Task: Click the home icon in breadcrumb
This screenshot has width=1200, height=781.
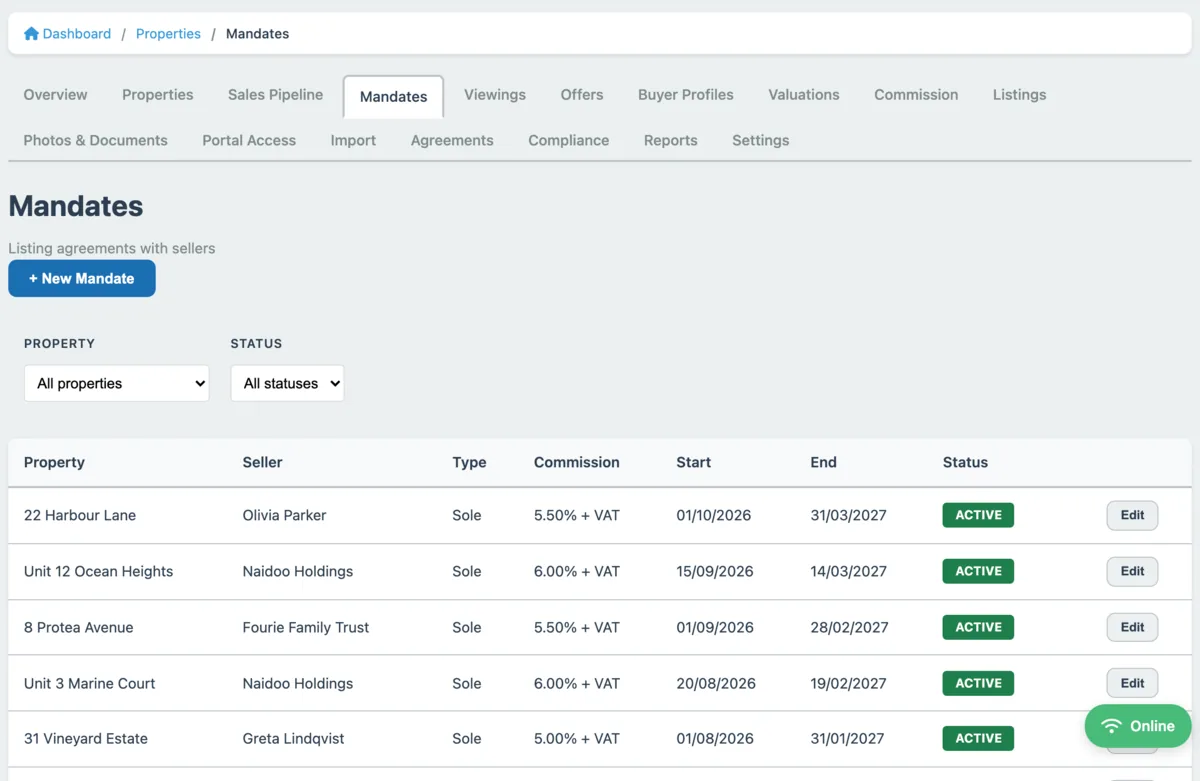Action: (31, 34)
